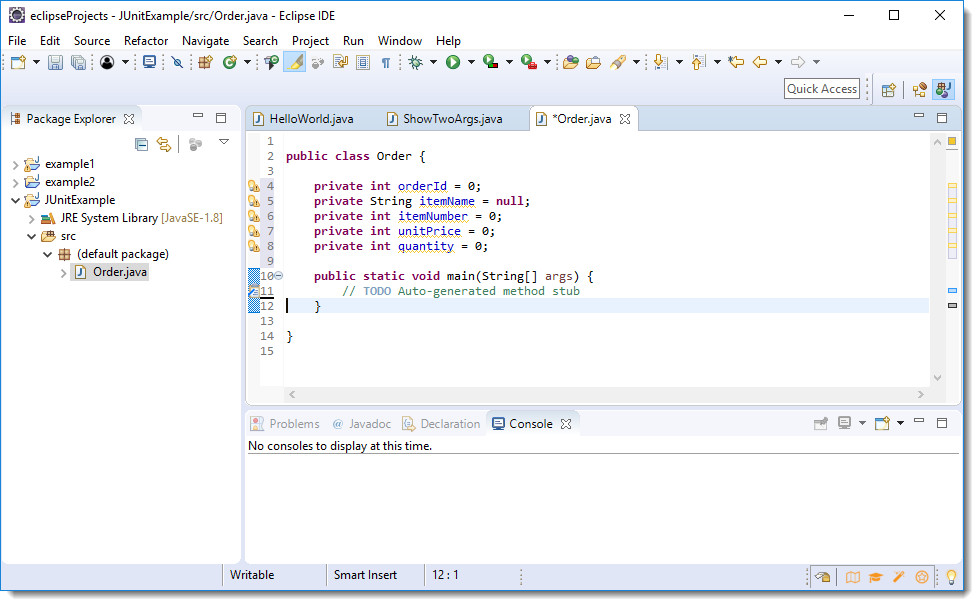Close the Console view tab
The height and width of the screenshot is (606, 979).
(x=566, y=424)
